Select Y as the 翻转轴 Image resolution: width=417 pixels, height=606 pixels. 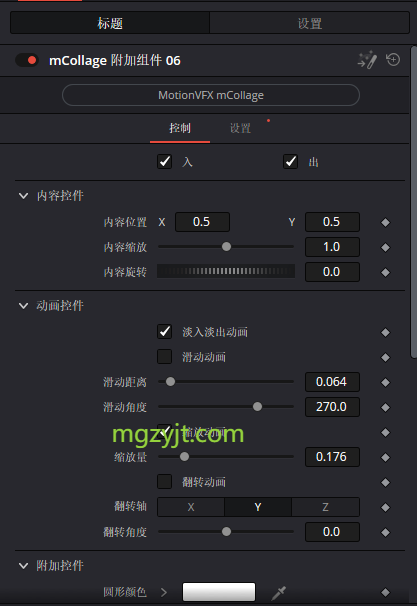(x=258, y=507)
